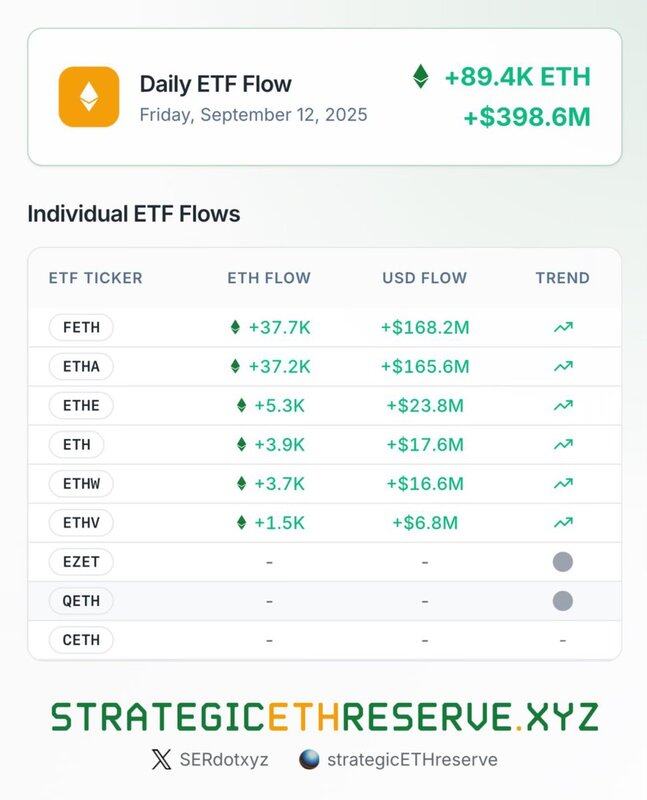The image size is (647, 800).
Task: Click the gray trend dot for EZET
Action: coord(563,562)
